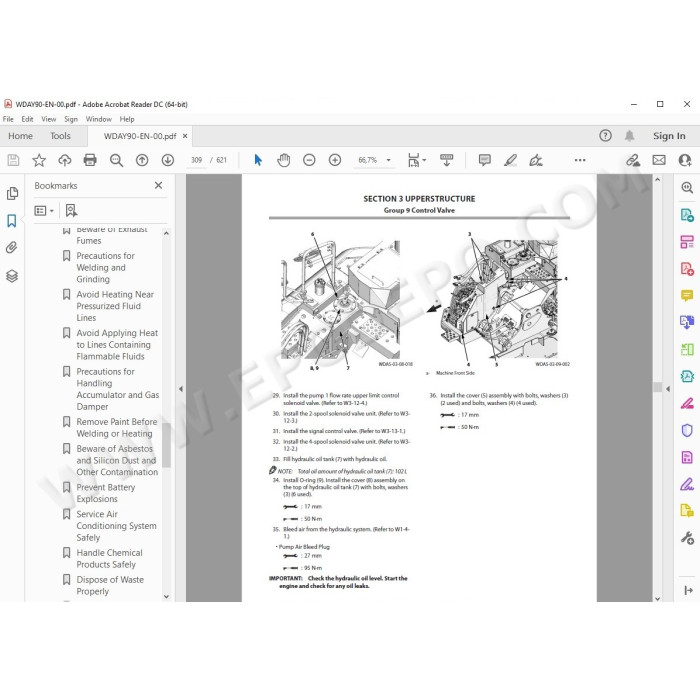Activate the hand pan tool
The image size is (700, 700).
(283, 160)
